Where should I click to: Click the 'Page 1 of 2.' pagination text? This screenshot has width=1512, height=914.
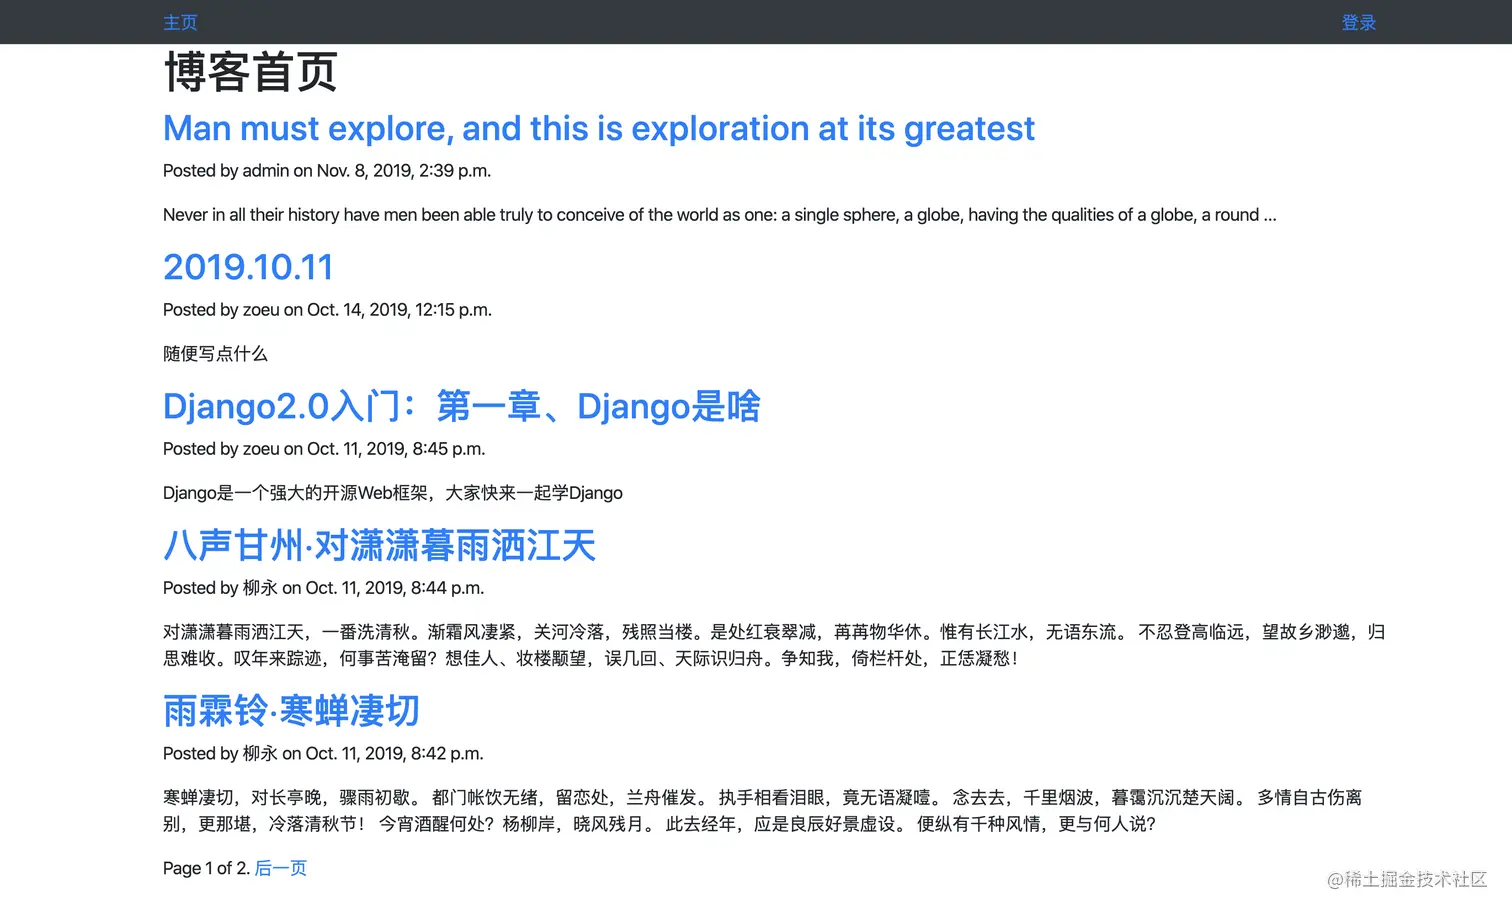point(207,868)
